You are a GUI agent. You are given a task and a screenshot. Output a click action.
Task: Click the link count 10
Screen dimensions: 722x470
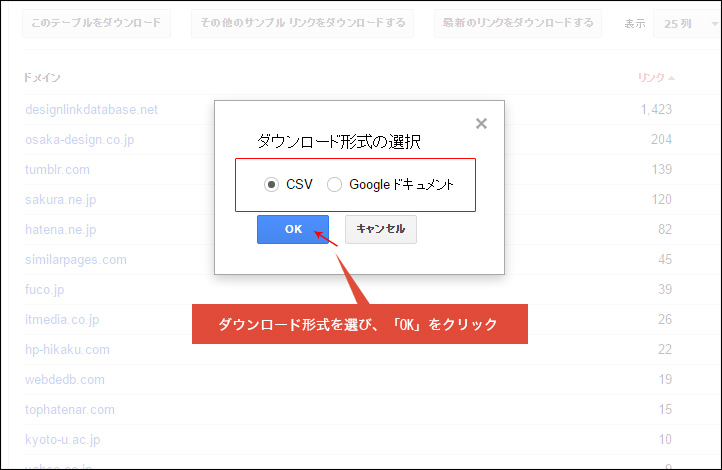click(665, 439)
